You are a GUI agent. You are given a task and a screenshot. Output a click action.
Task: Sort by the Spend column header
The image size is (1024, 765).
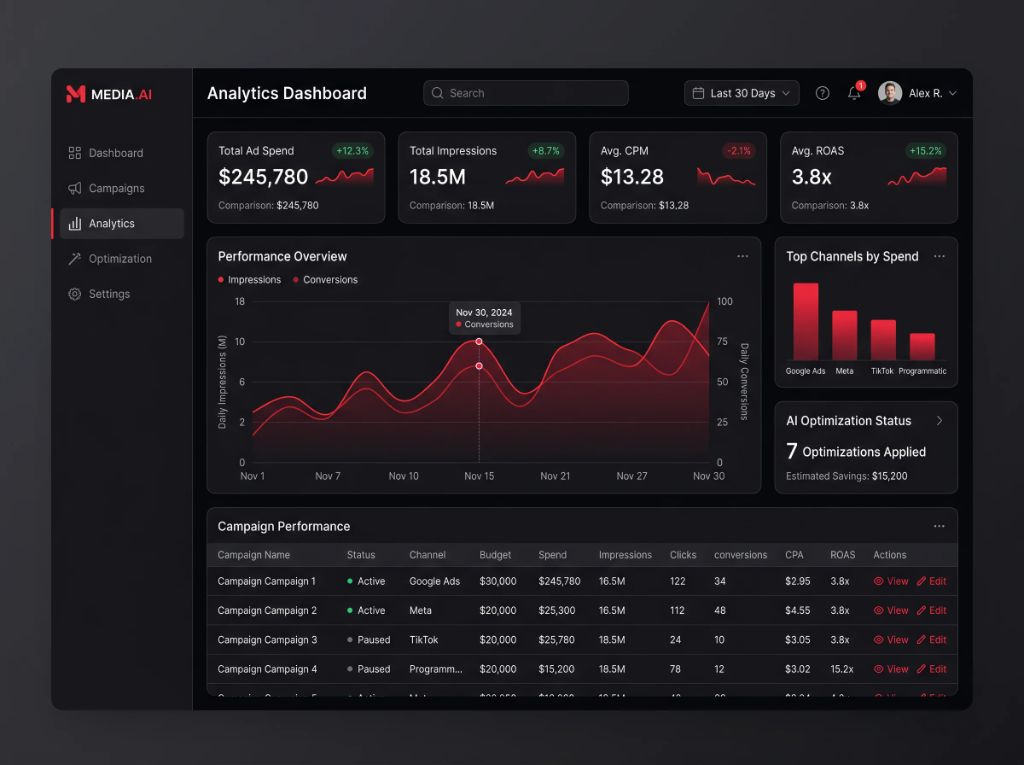click(x=552, y=555)
